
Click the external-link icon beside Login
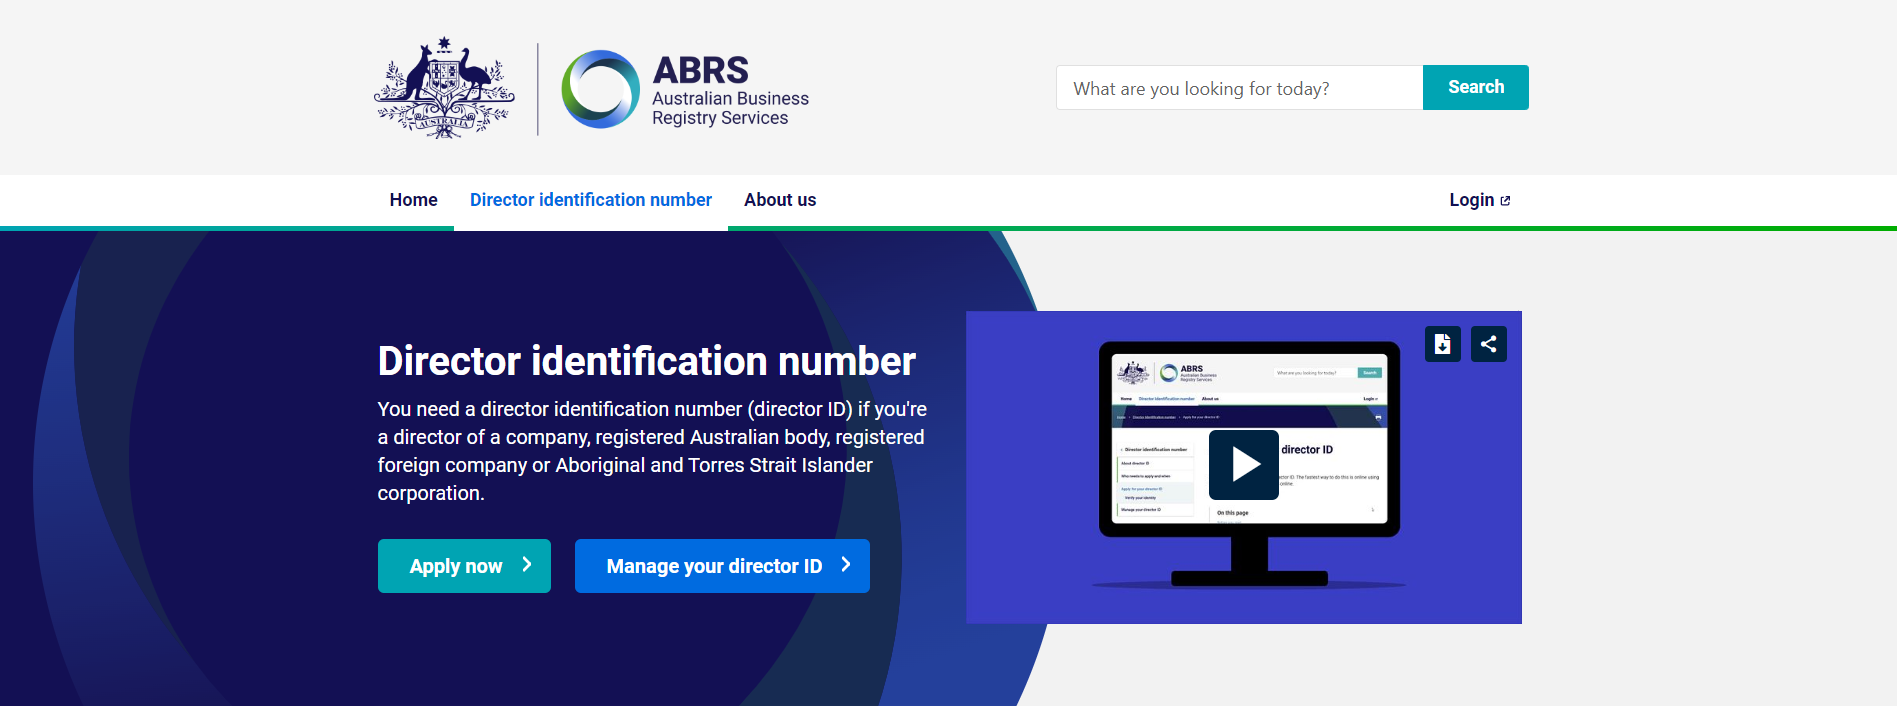click(1505, 201)
